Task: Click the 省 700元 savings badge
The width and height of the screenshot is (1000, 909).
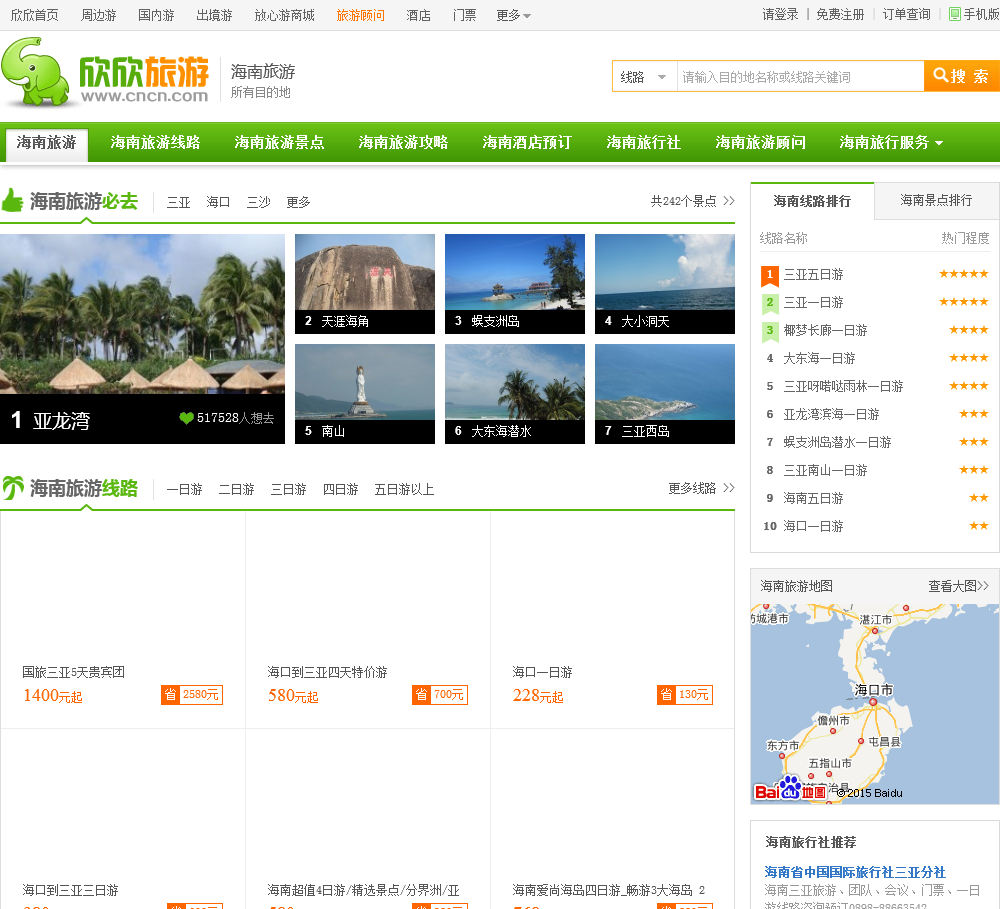Action: point(440,695)
